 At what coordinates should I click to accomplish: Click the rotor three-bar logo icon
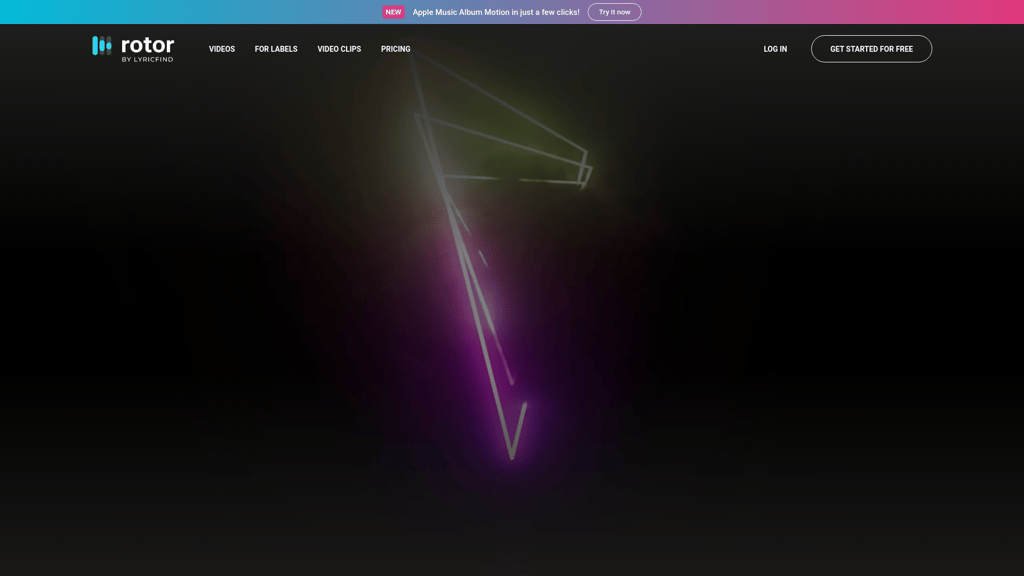pyautogui.click(x=102, y=46)
